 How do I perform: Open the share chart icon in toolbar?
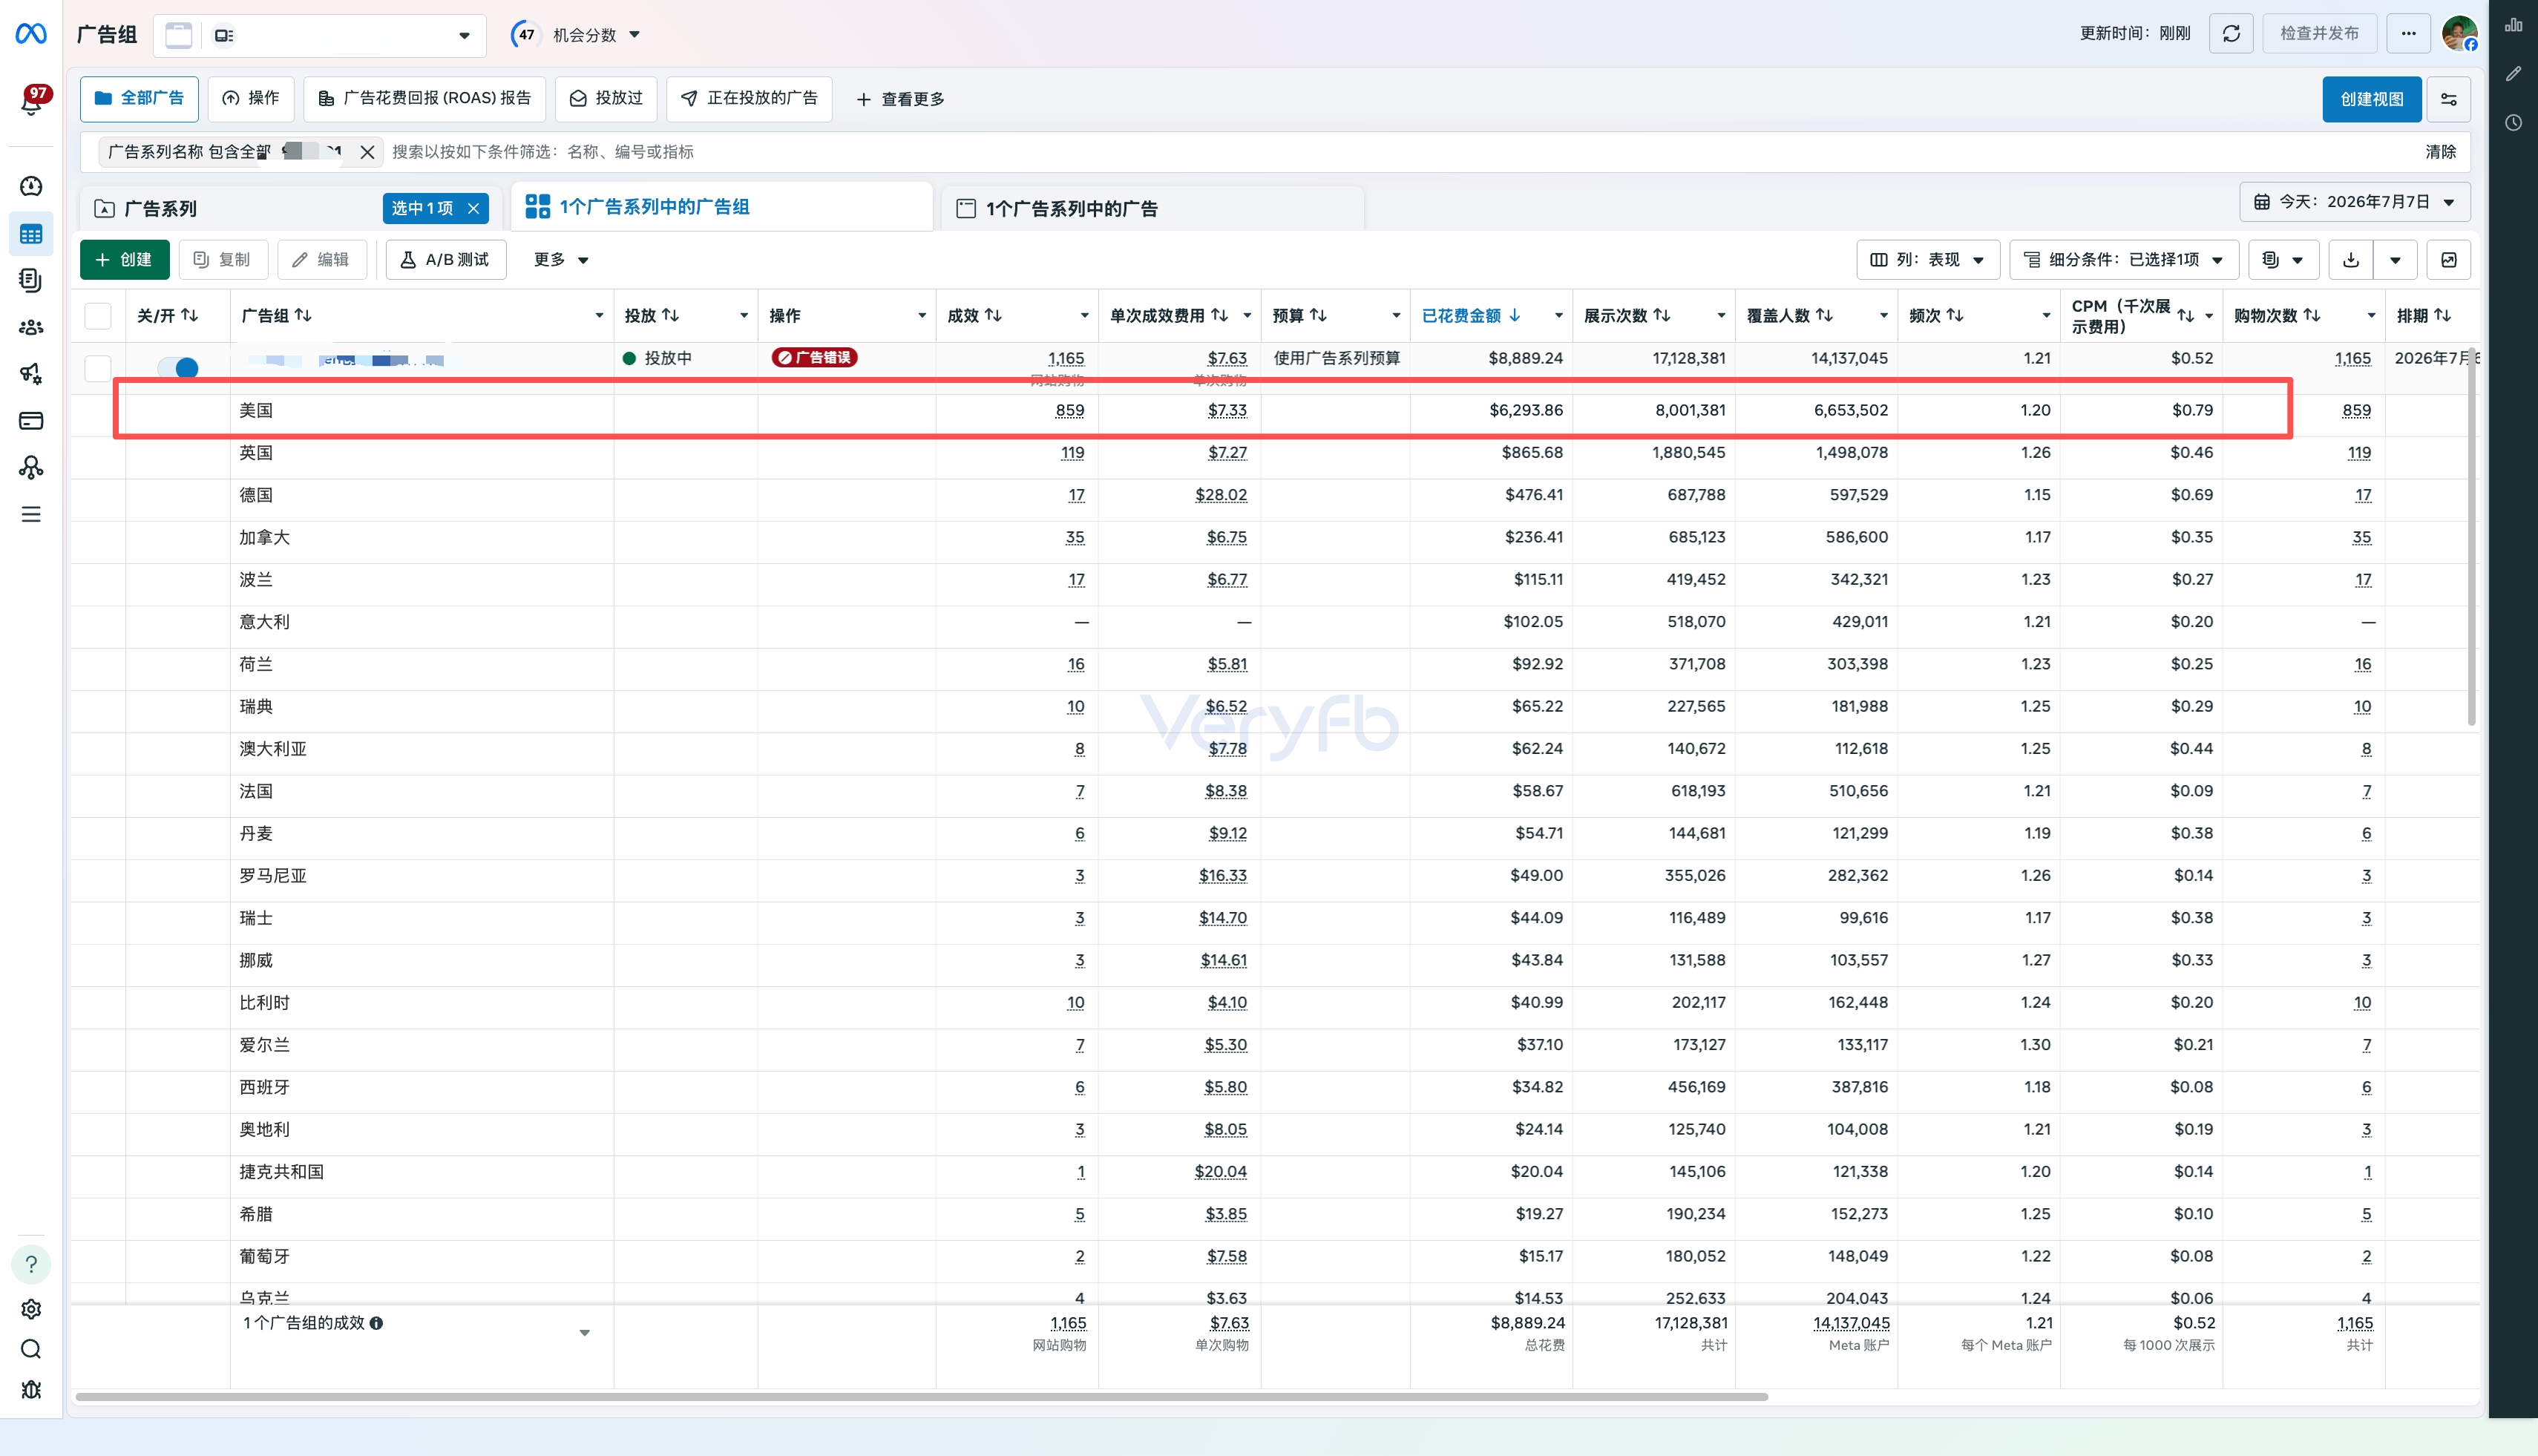(x=2448, y=260)
